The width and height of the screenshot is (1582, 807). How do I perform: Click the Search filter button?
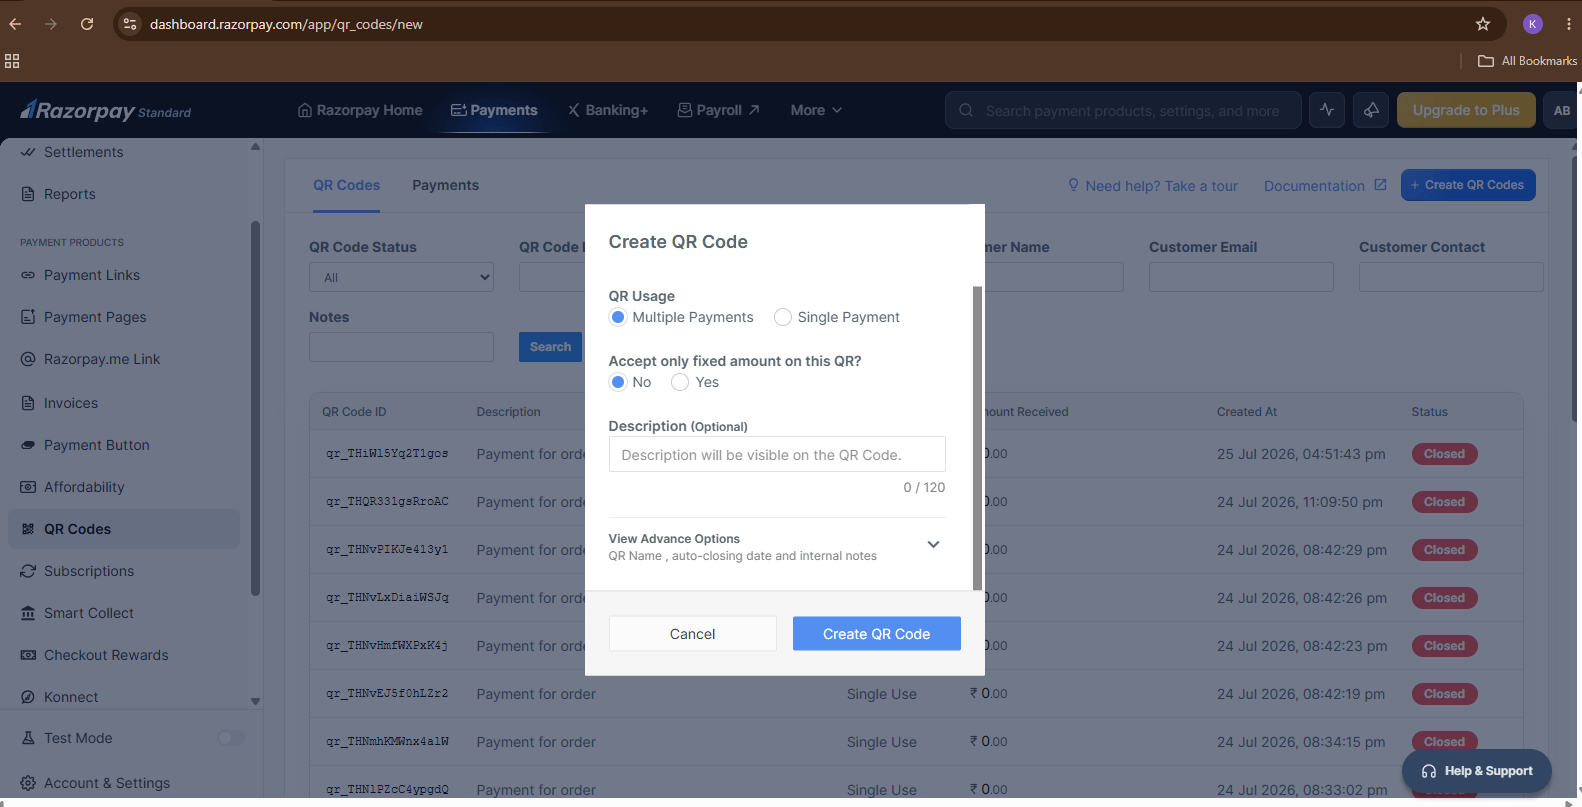pyautogui.click(x=550, y=347)
